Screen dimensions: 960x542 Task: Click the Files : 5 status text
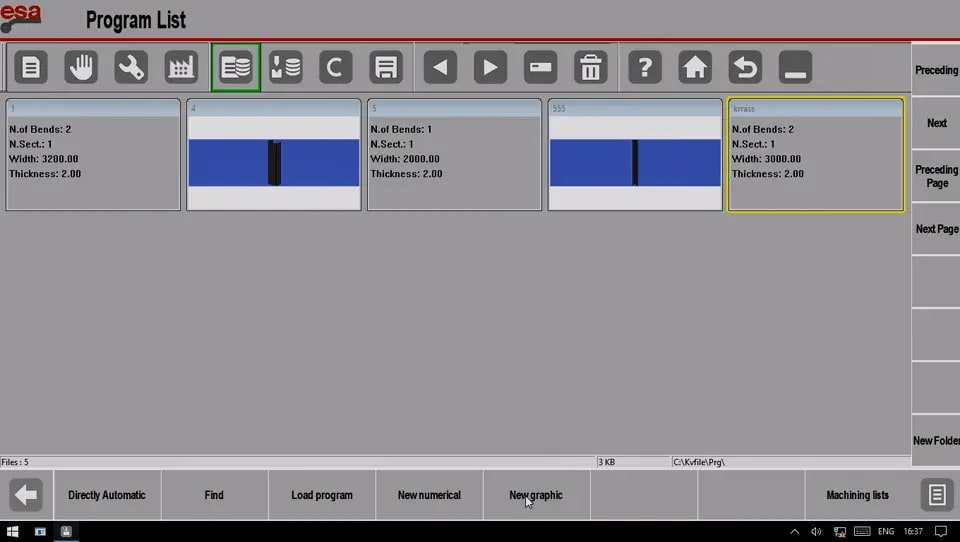click(x=15, y=462)
